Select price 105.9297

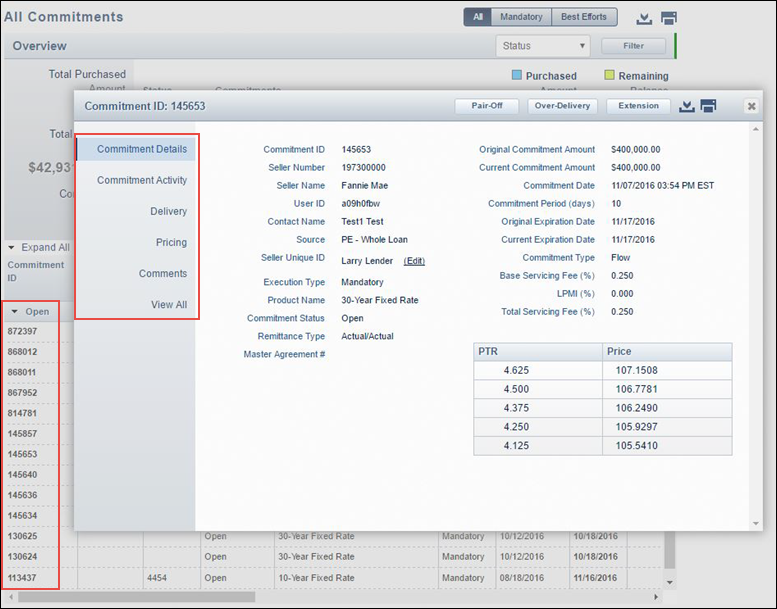pyautogui.click(x=667, y=427)
